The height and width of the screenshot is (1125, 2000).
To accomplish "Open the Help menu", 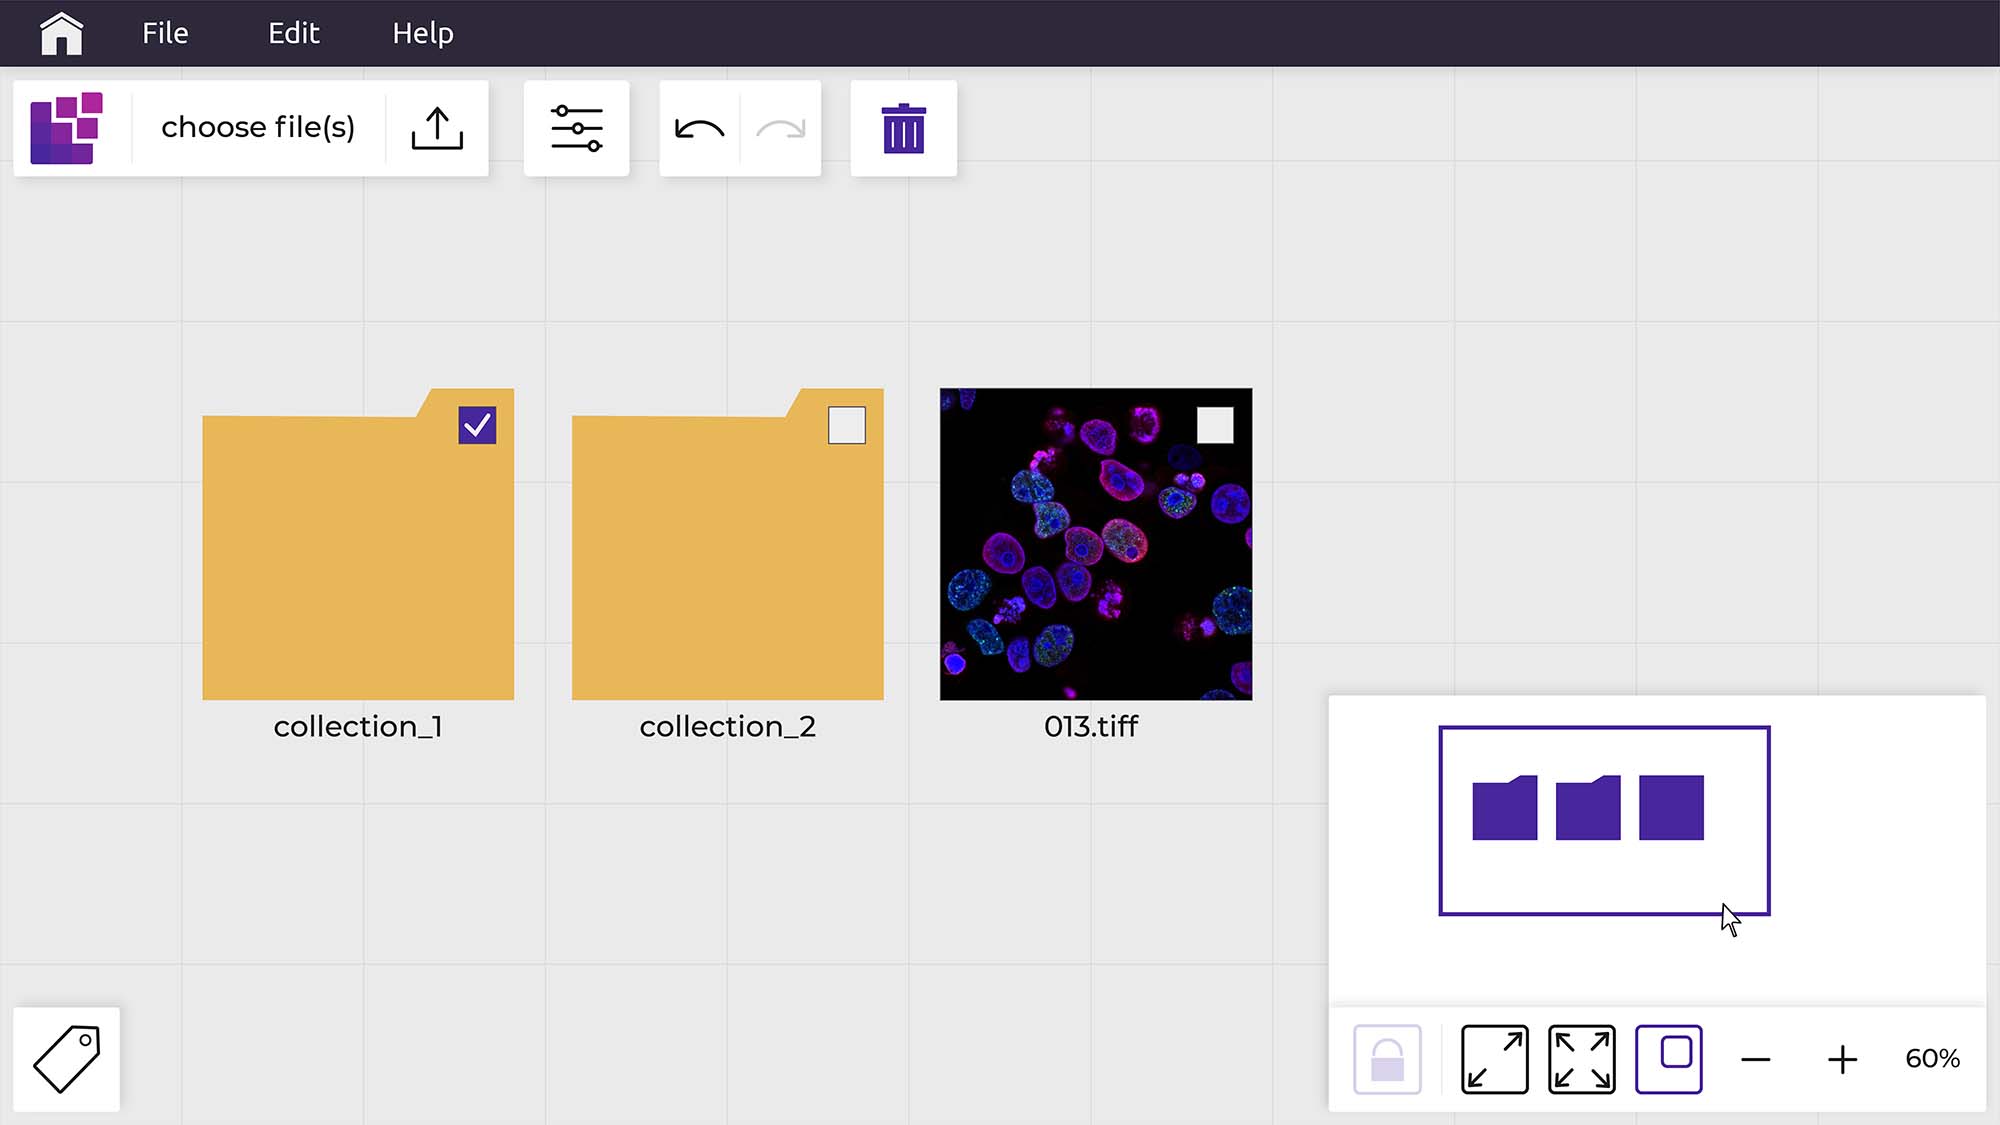I will click(x=422, y=33).
